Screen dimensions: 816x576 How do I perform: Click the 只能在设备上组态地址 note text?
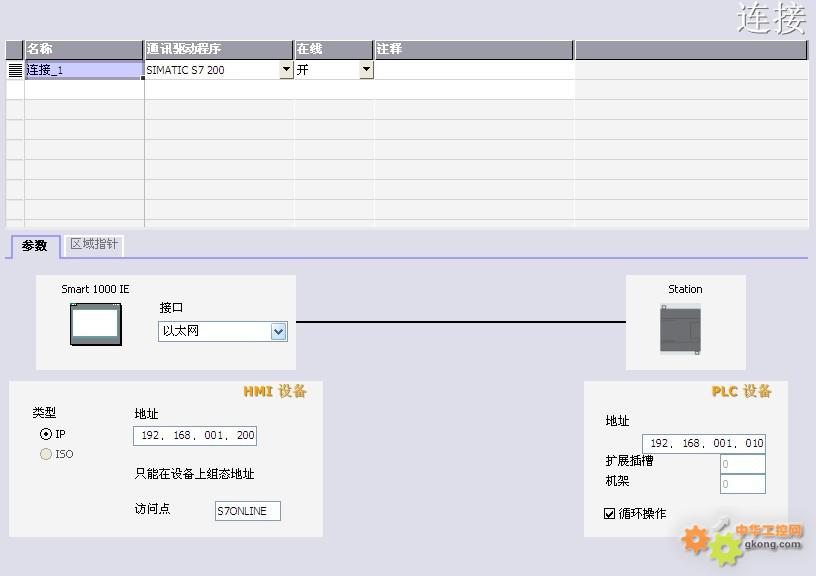click(194, 473)
